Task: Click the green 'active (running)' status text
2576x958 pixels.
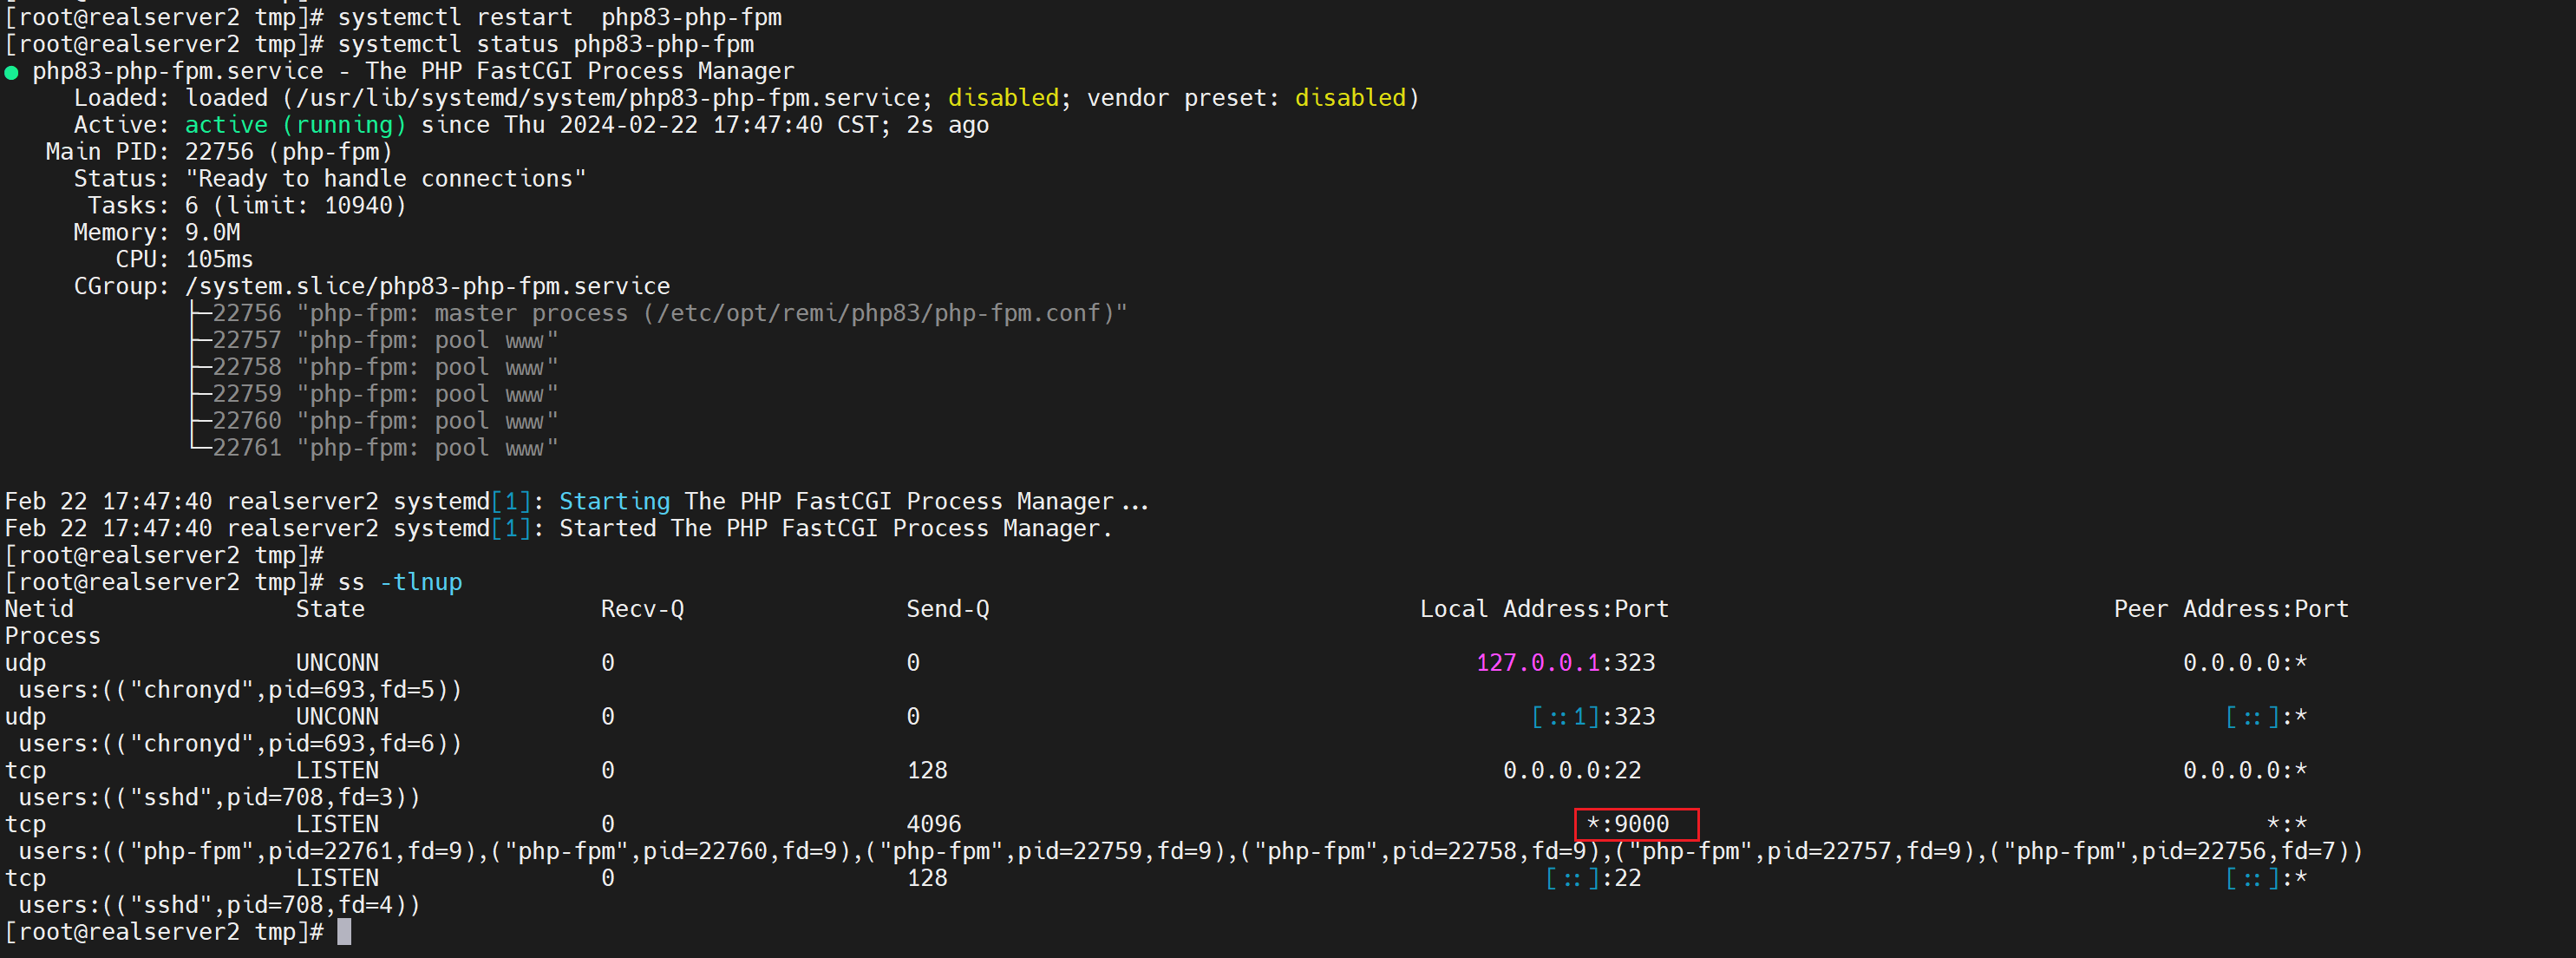Action: point(295,125)
